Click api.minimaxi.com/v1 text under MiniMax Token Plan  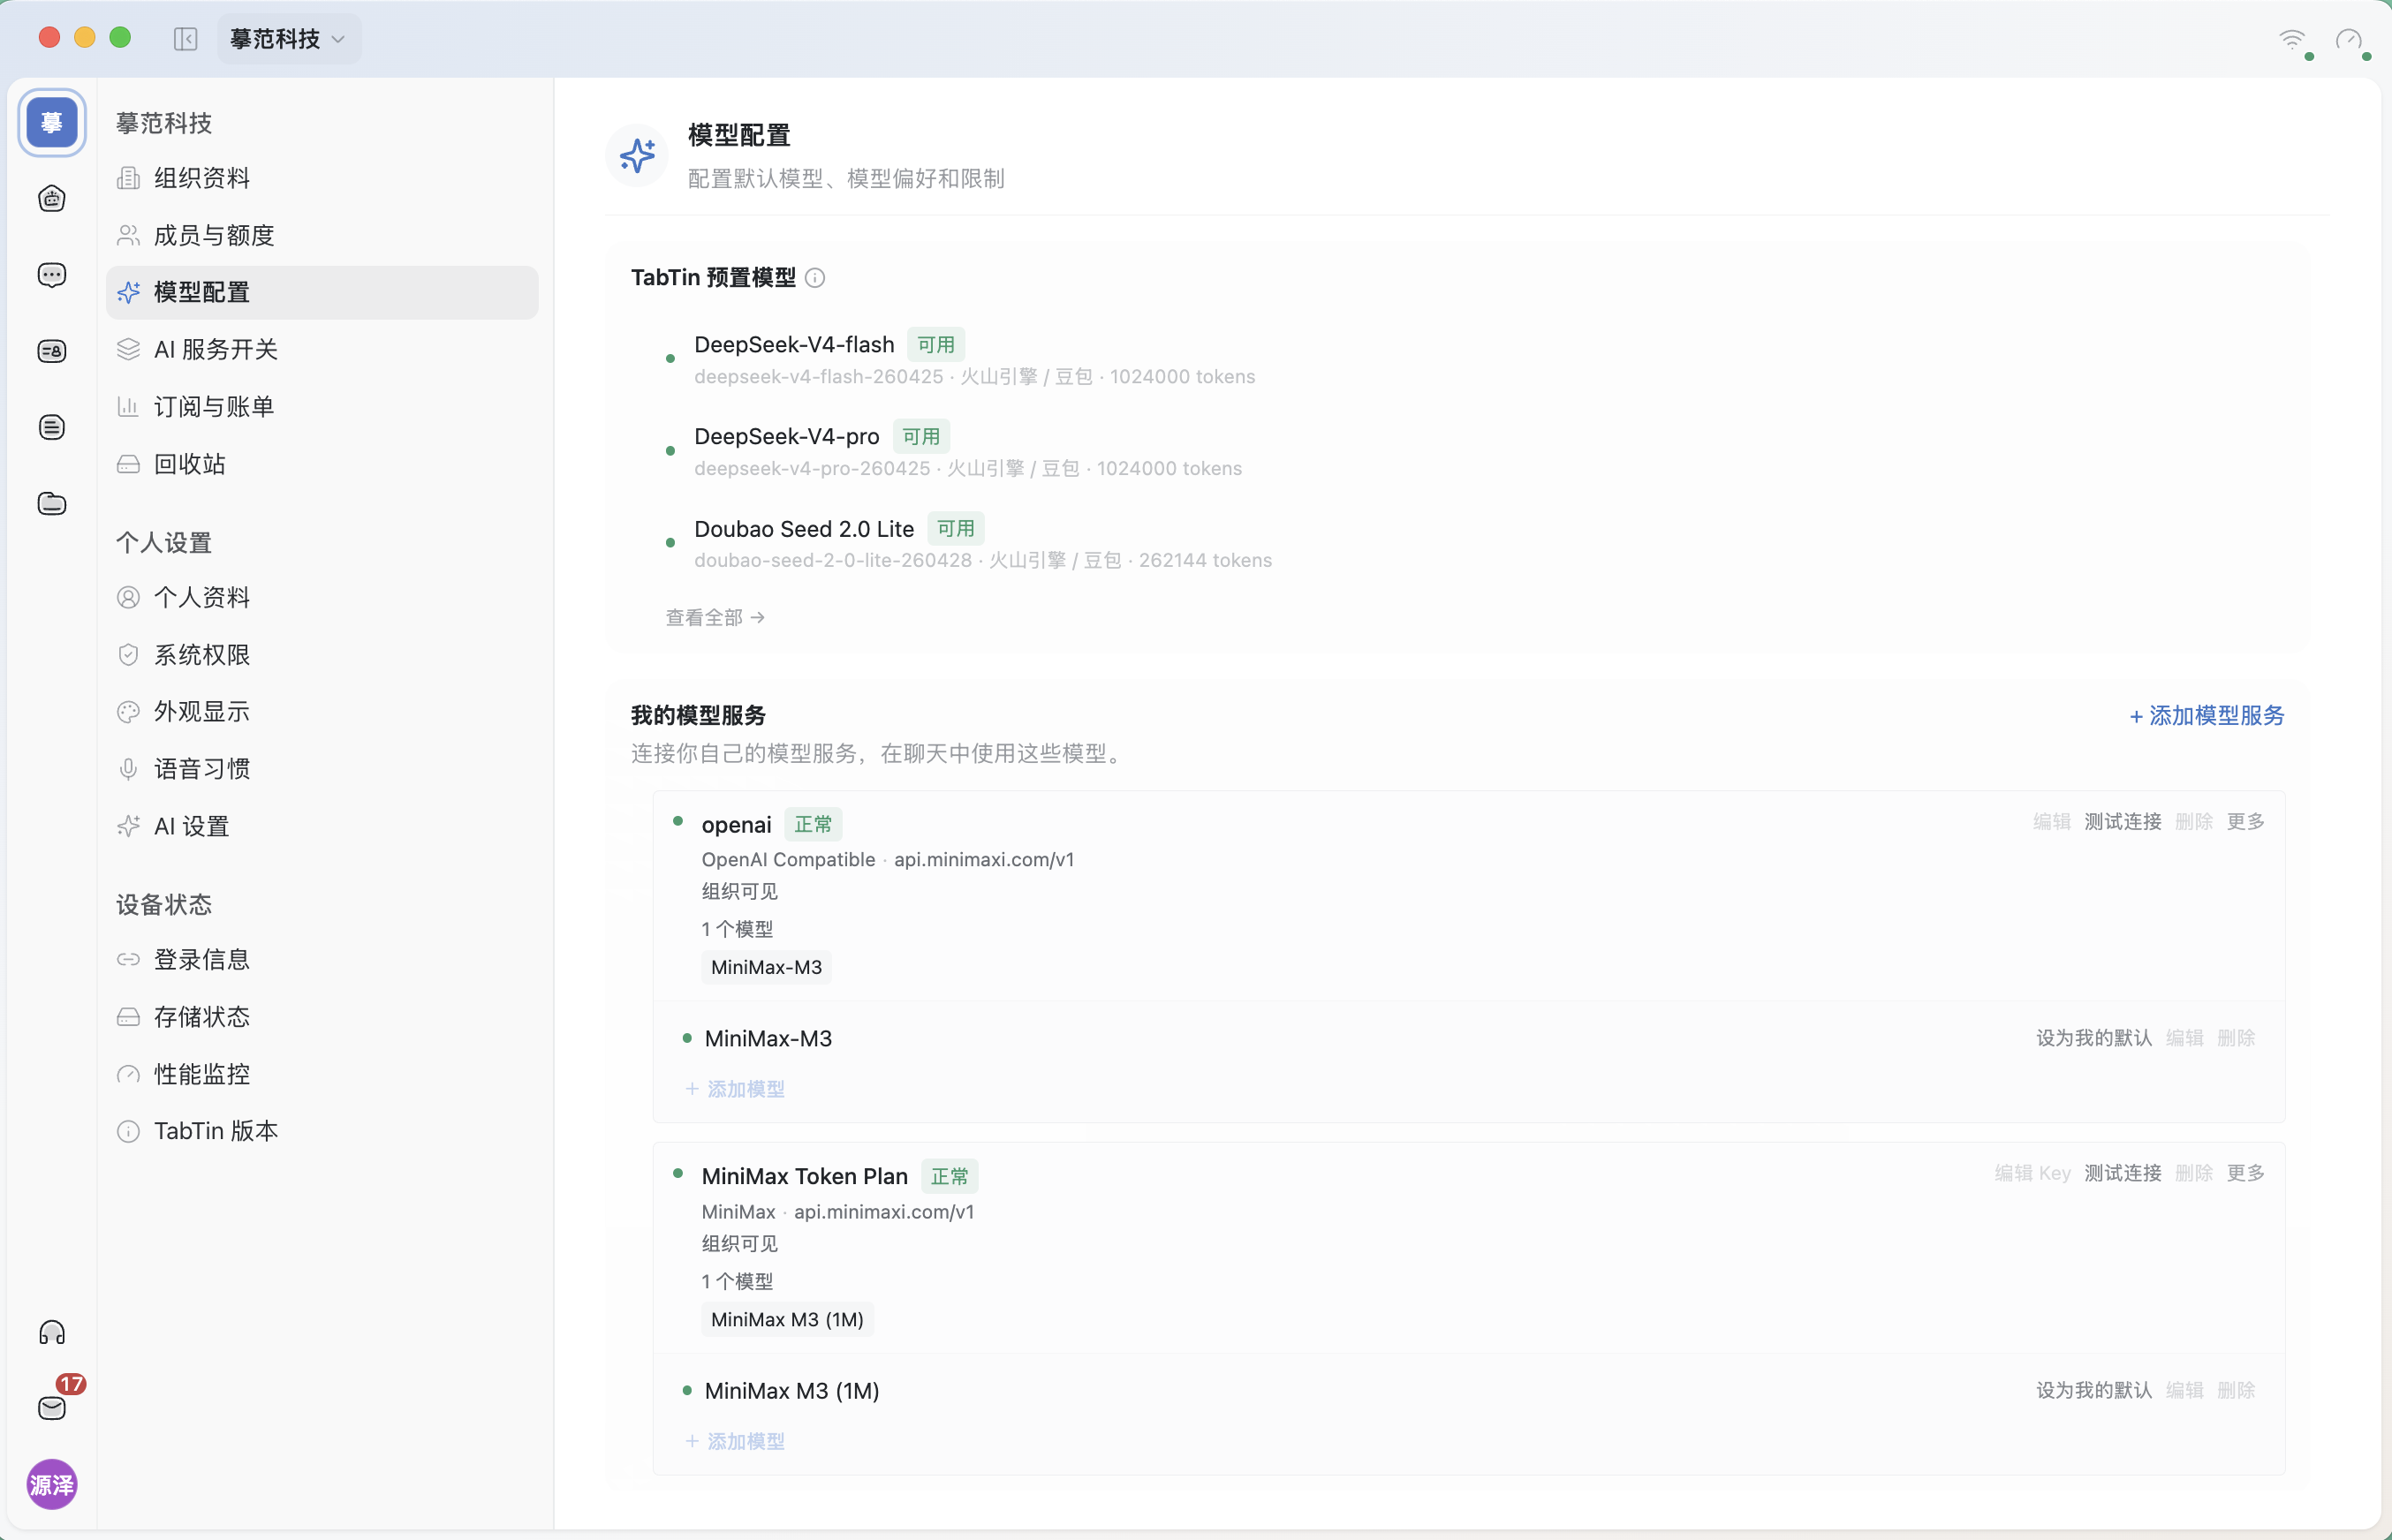(x=884, y=1212)
